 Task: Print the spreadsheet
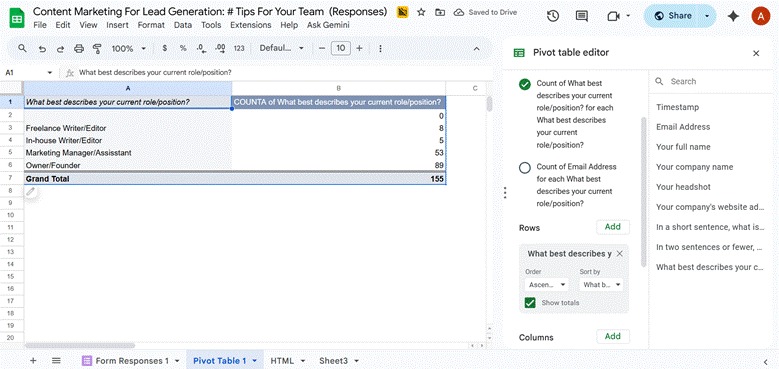tap(78, 49)
